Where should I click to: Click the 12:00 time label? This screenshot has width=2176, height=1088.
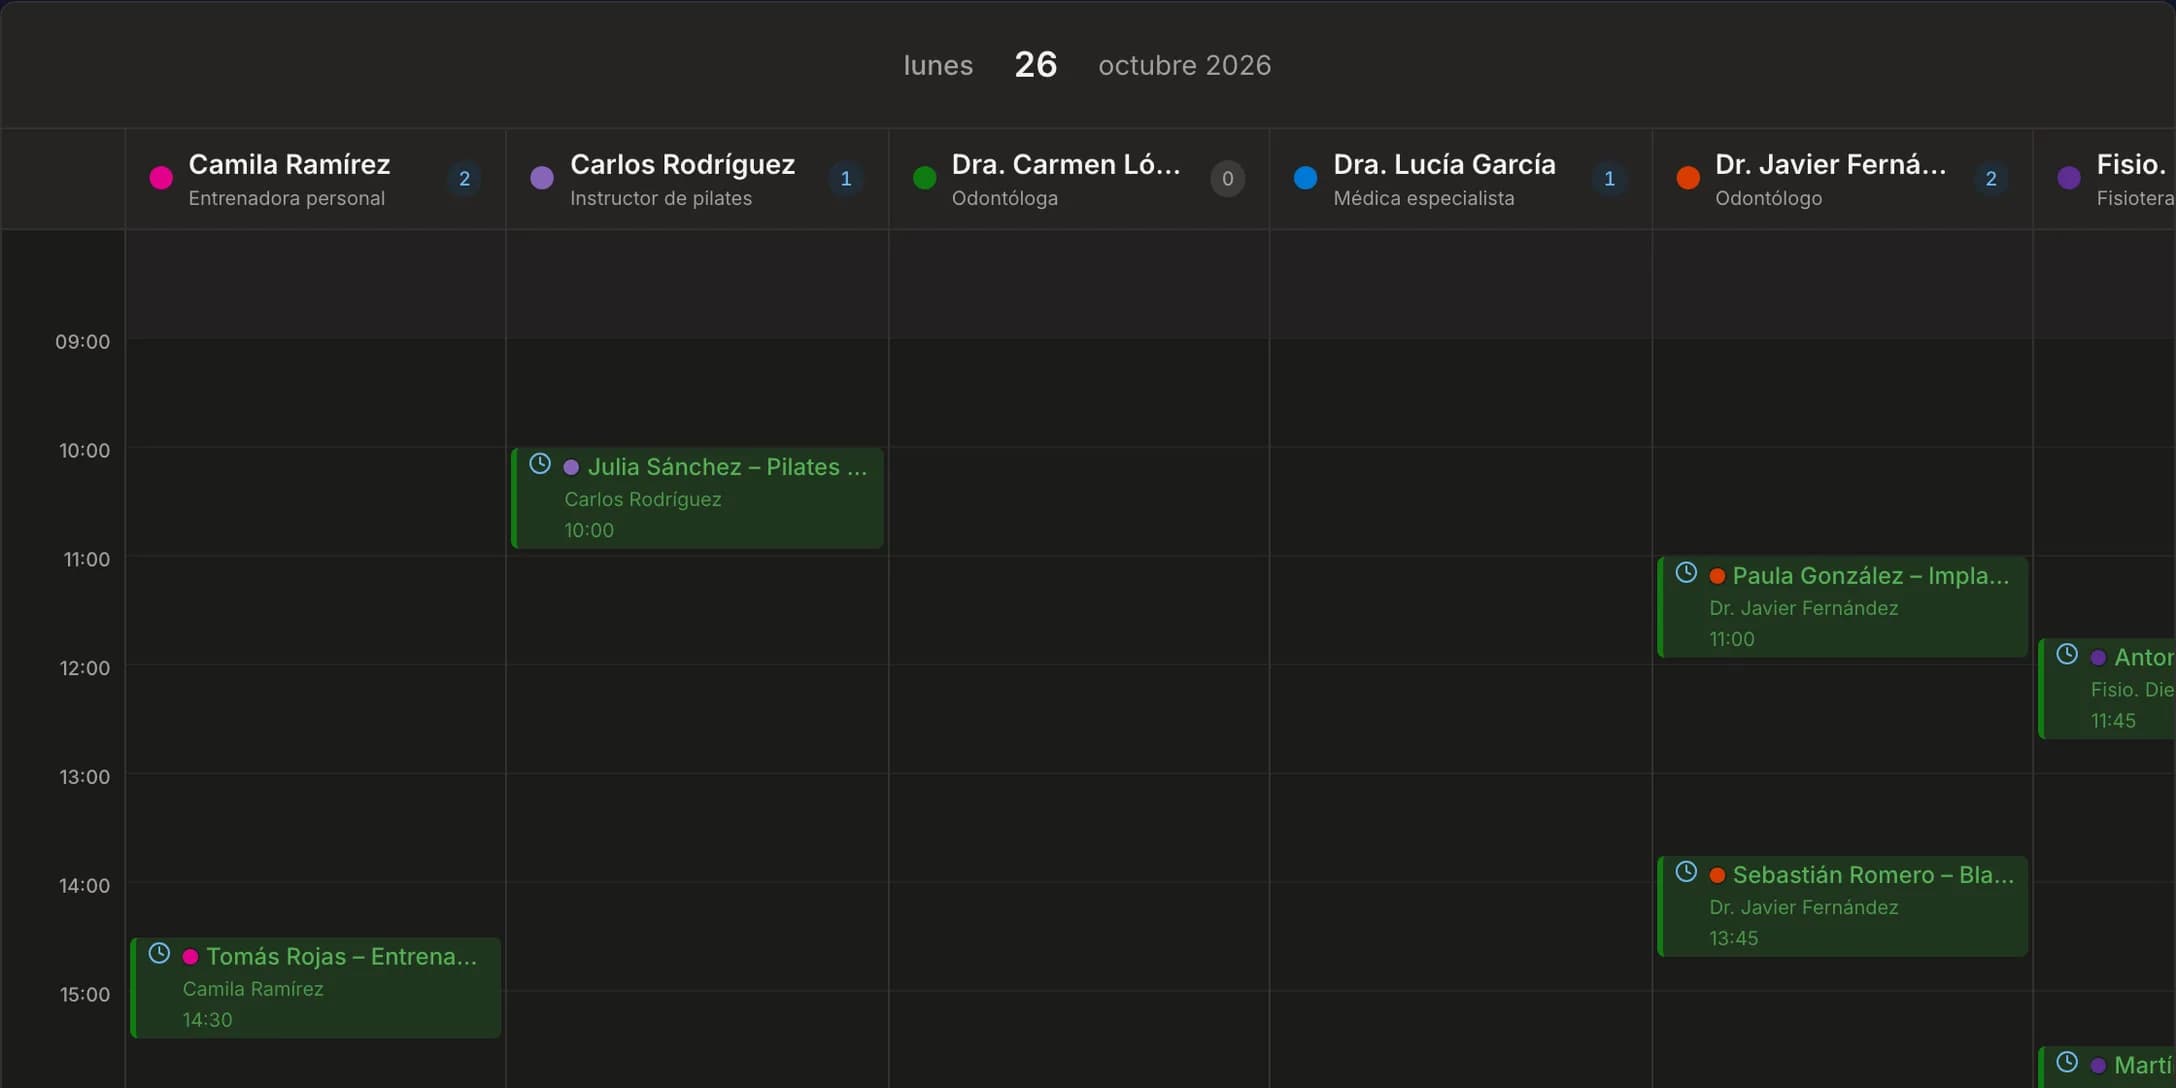pyautogui.click(x=85, y=668)
